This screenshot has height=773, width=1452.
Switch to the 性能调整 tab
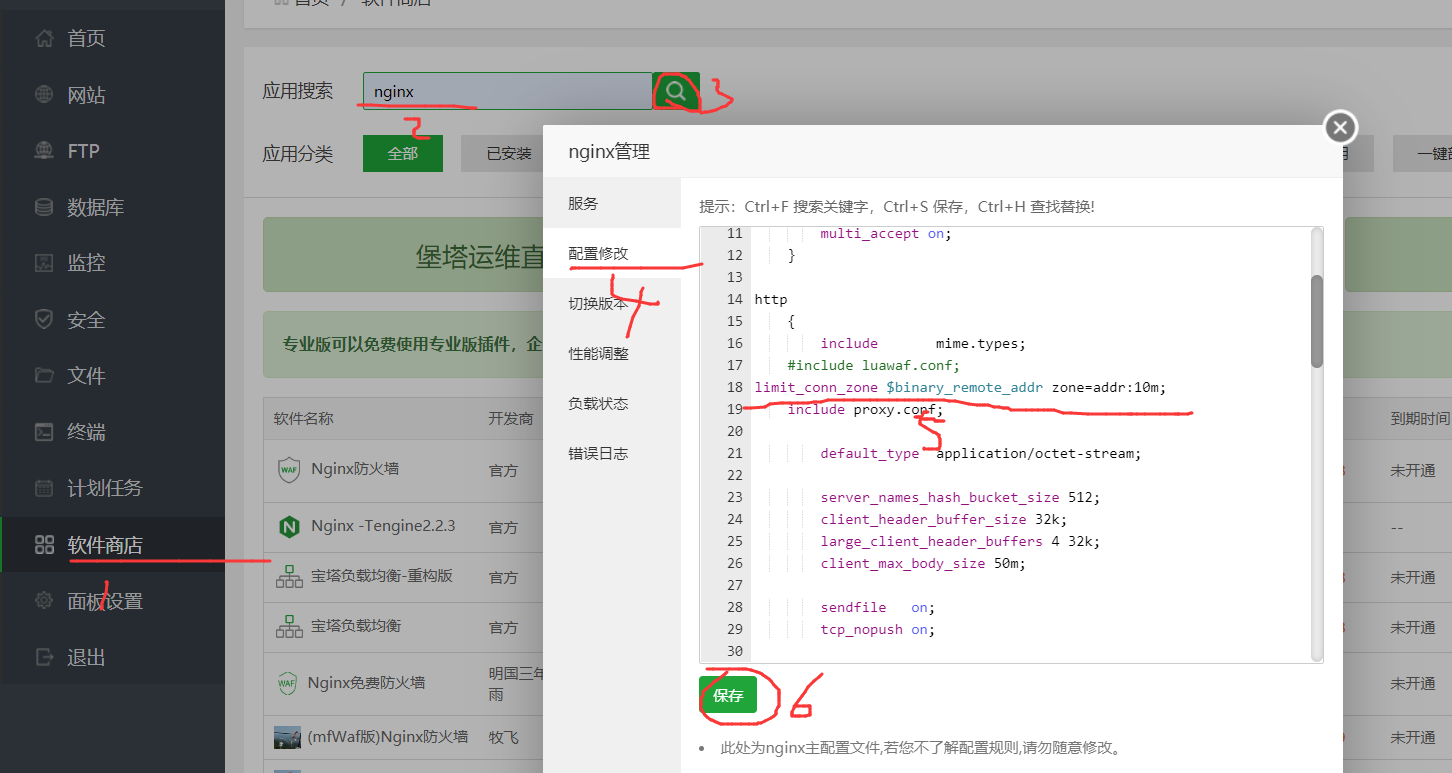pyautogui.click(x=612, y=353)
